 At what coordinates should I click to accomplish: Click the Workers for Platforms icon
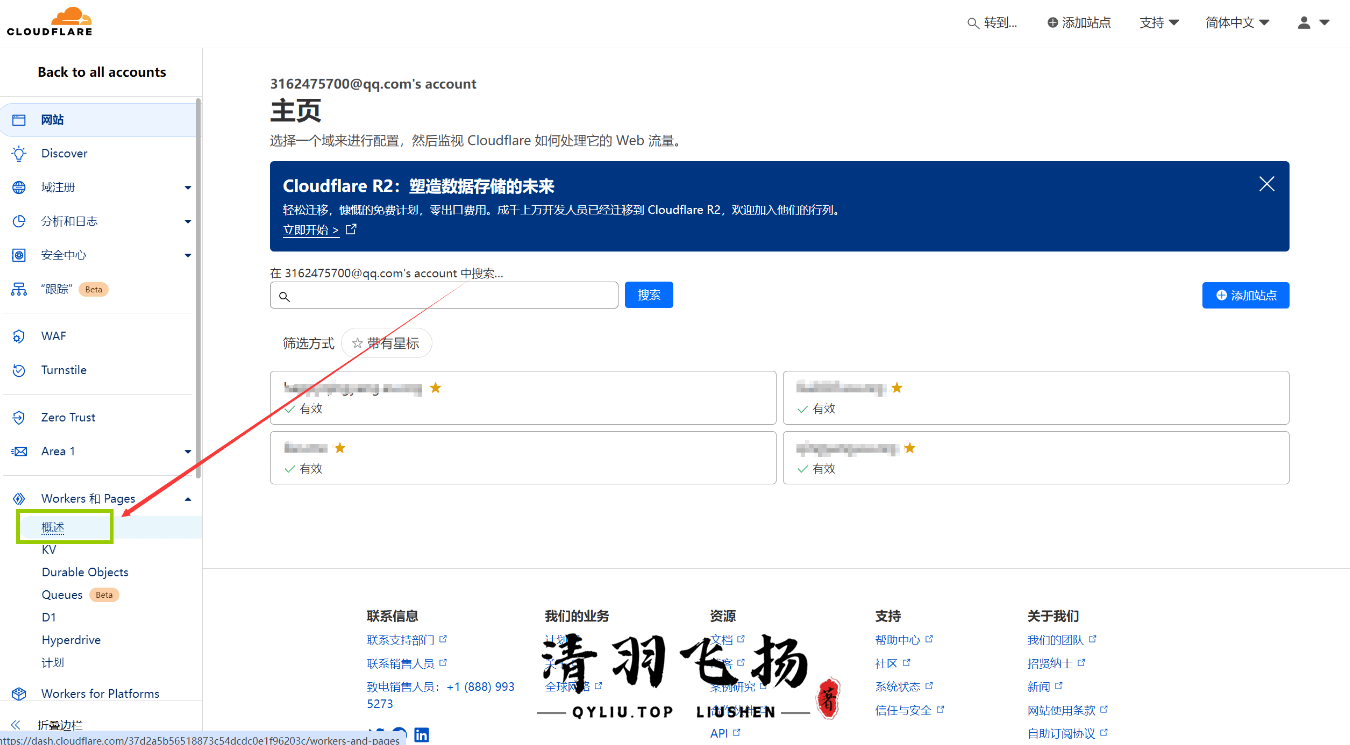tap(19, 694)
